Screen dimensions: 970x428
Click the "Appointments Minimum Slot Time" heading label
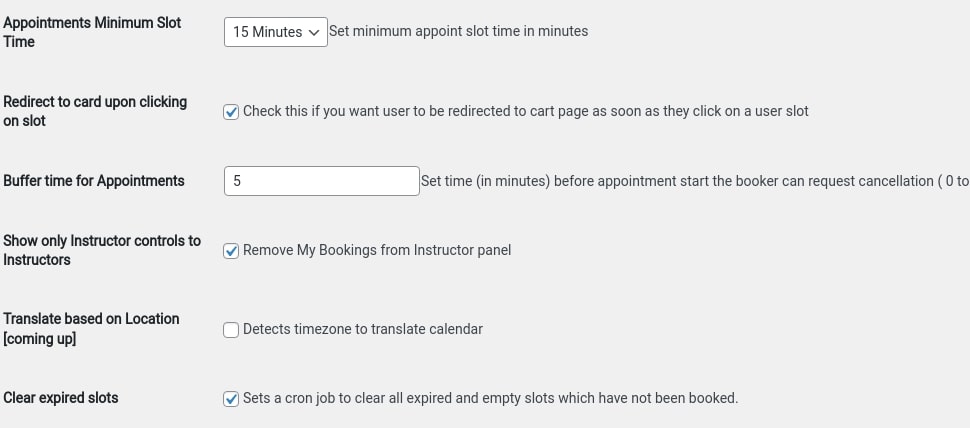click(92, 32)
